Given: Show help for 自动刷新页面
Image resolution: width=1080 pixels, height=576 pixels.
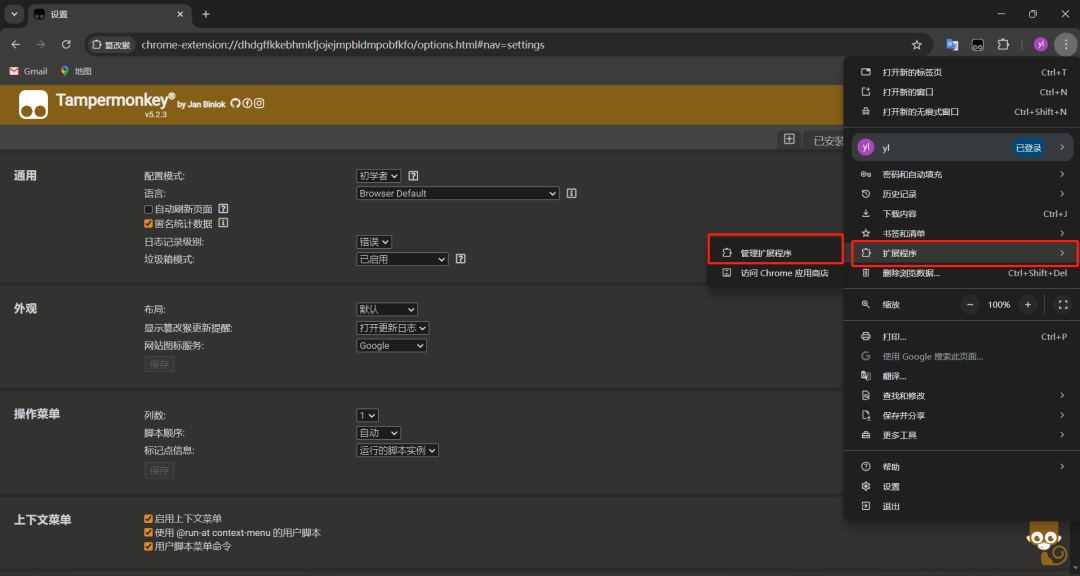Looking at the screenshot, I should (x=223, y=208).
